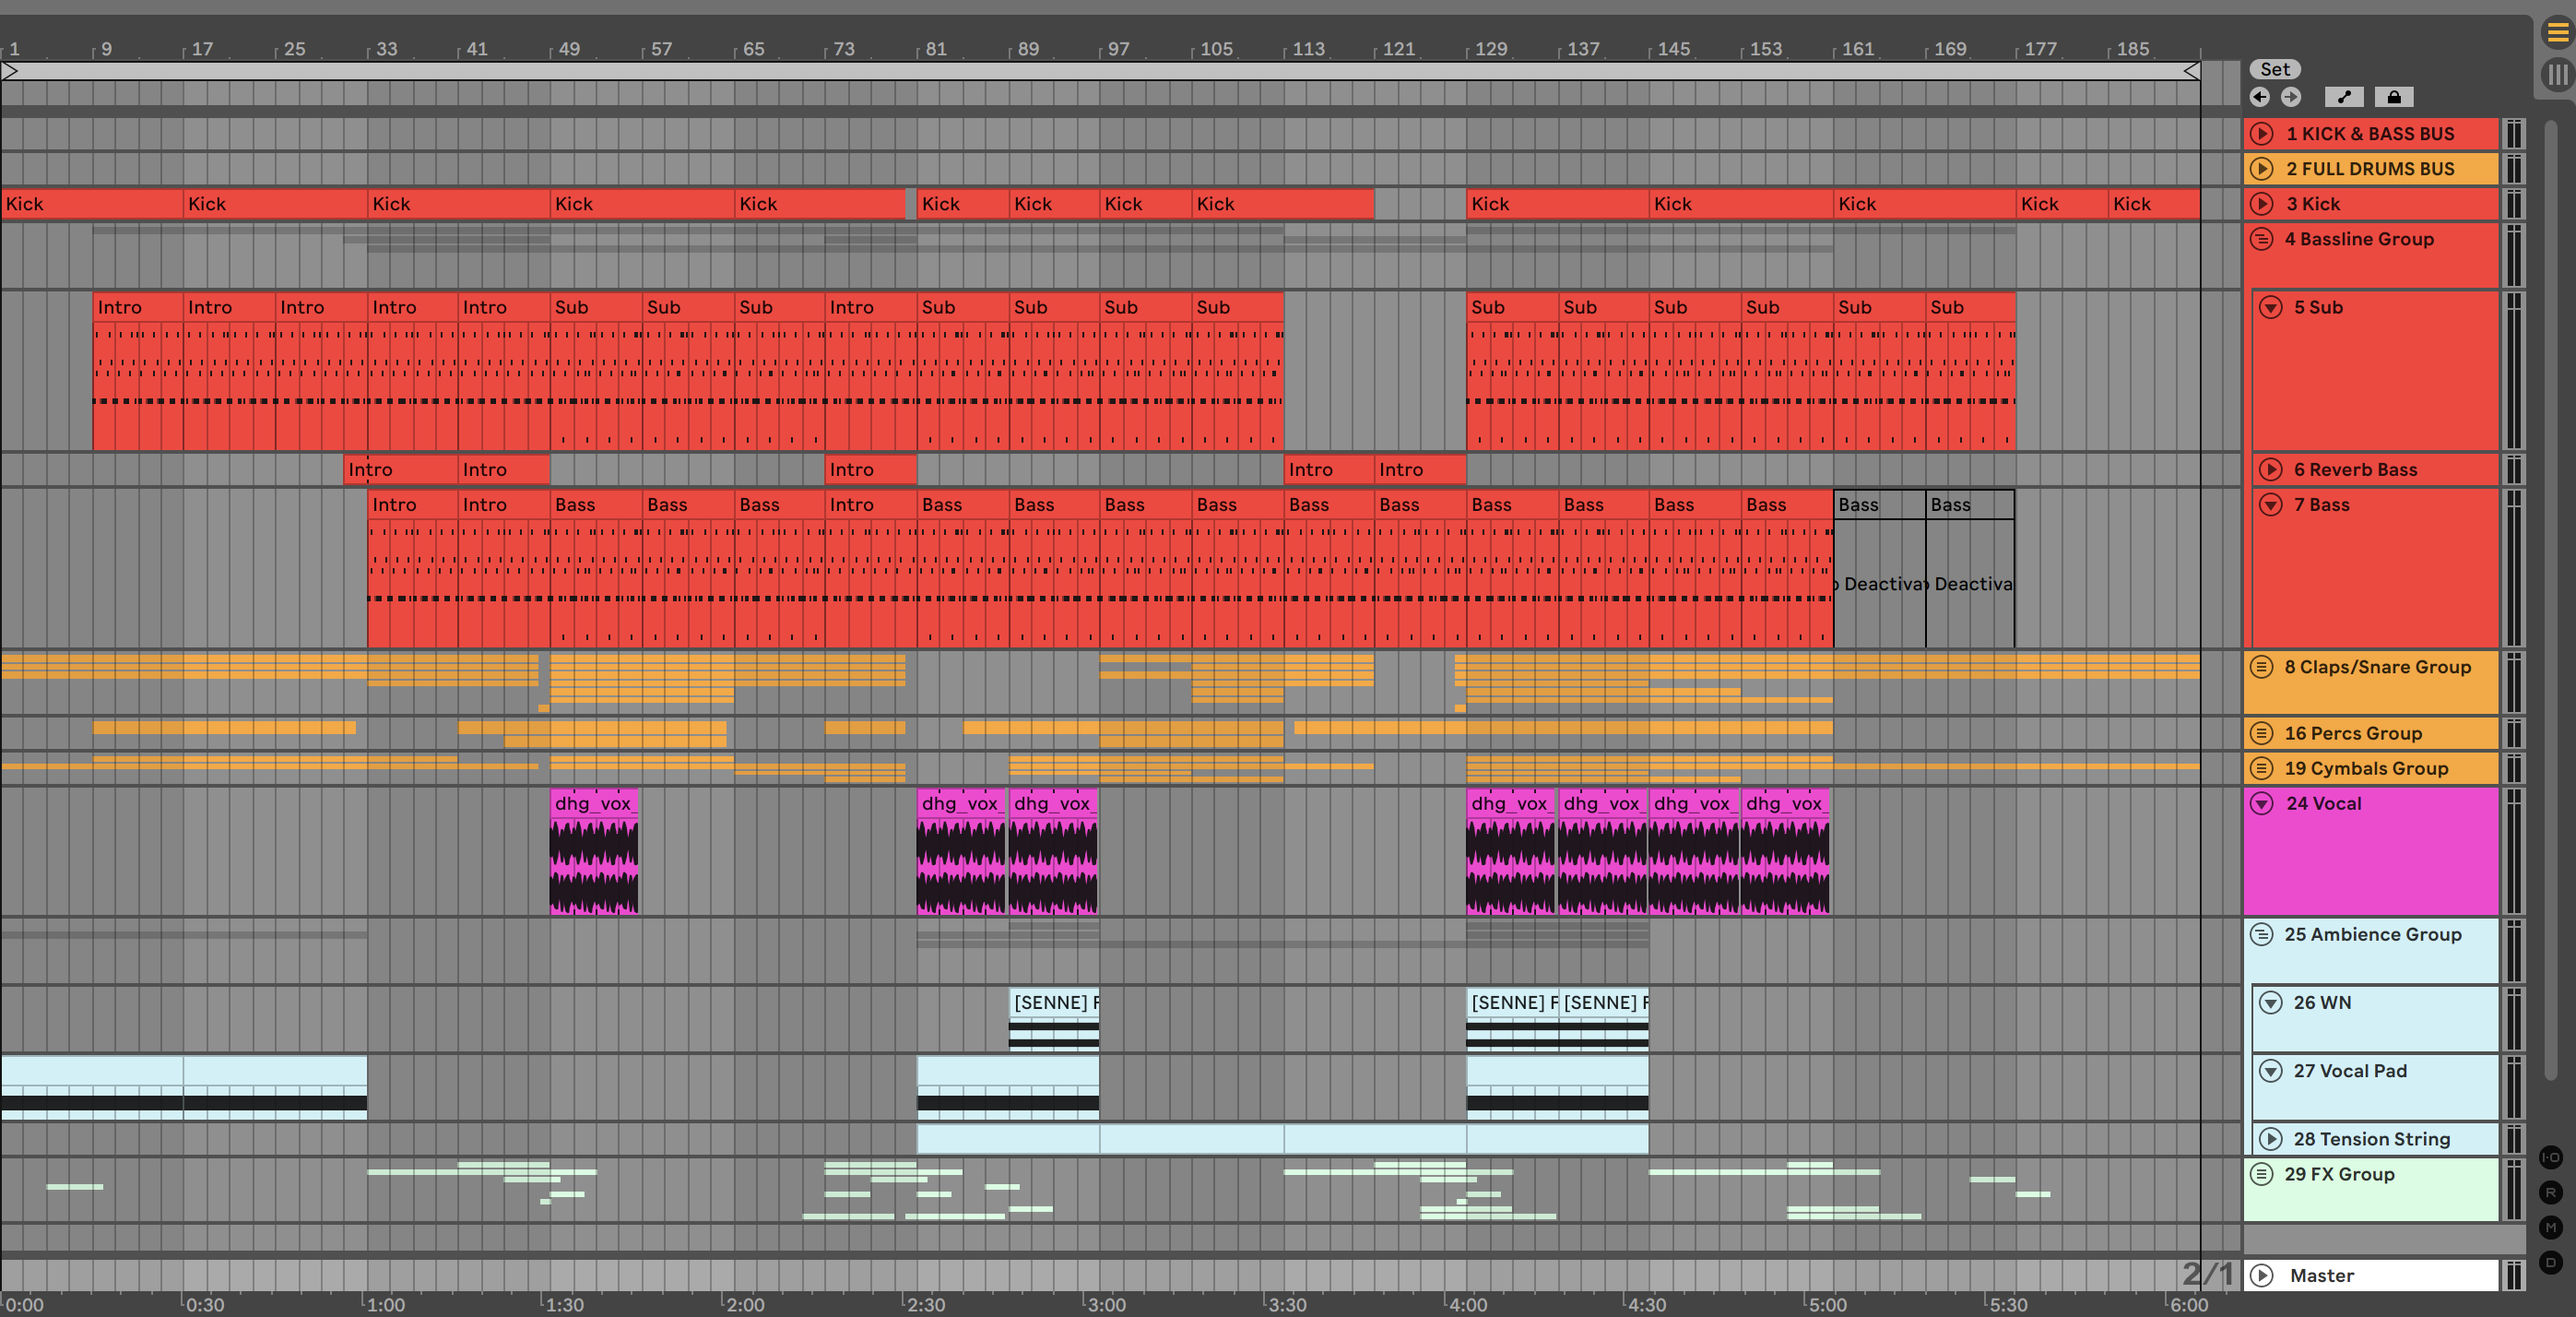Screen dimensions: 2576x1317
Task: Click bar 81 in the beat ruler
Action: (x=935, y=48)
